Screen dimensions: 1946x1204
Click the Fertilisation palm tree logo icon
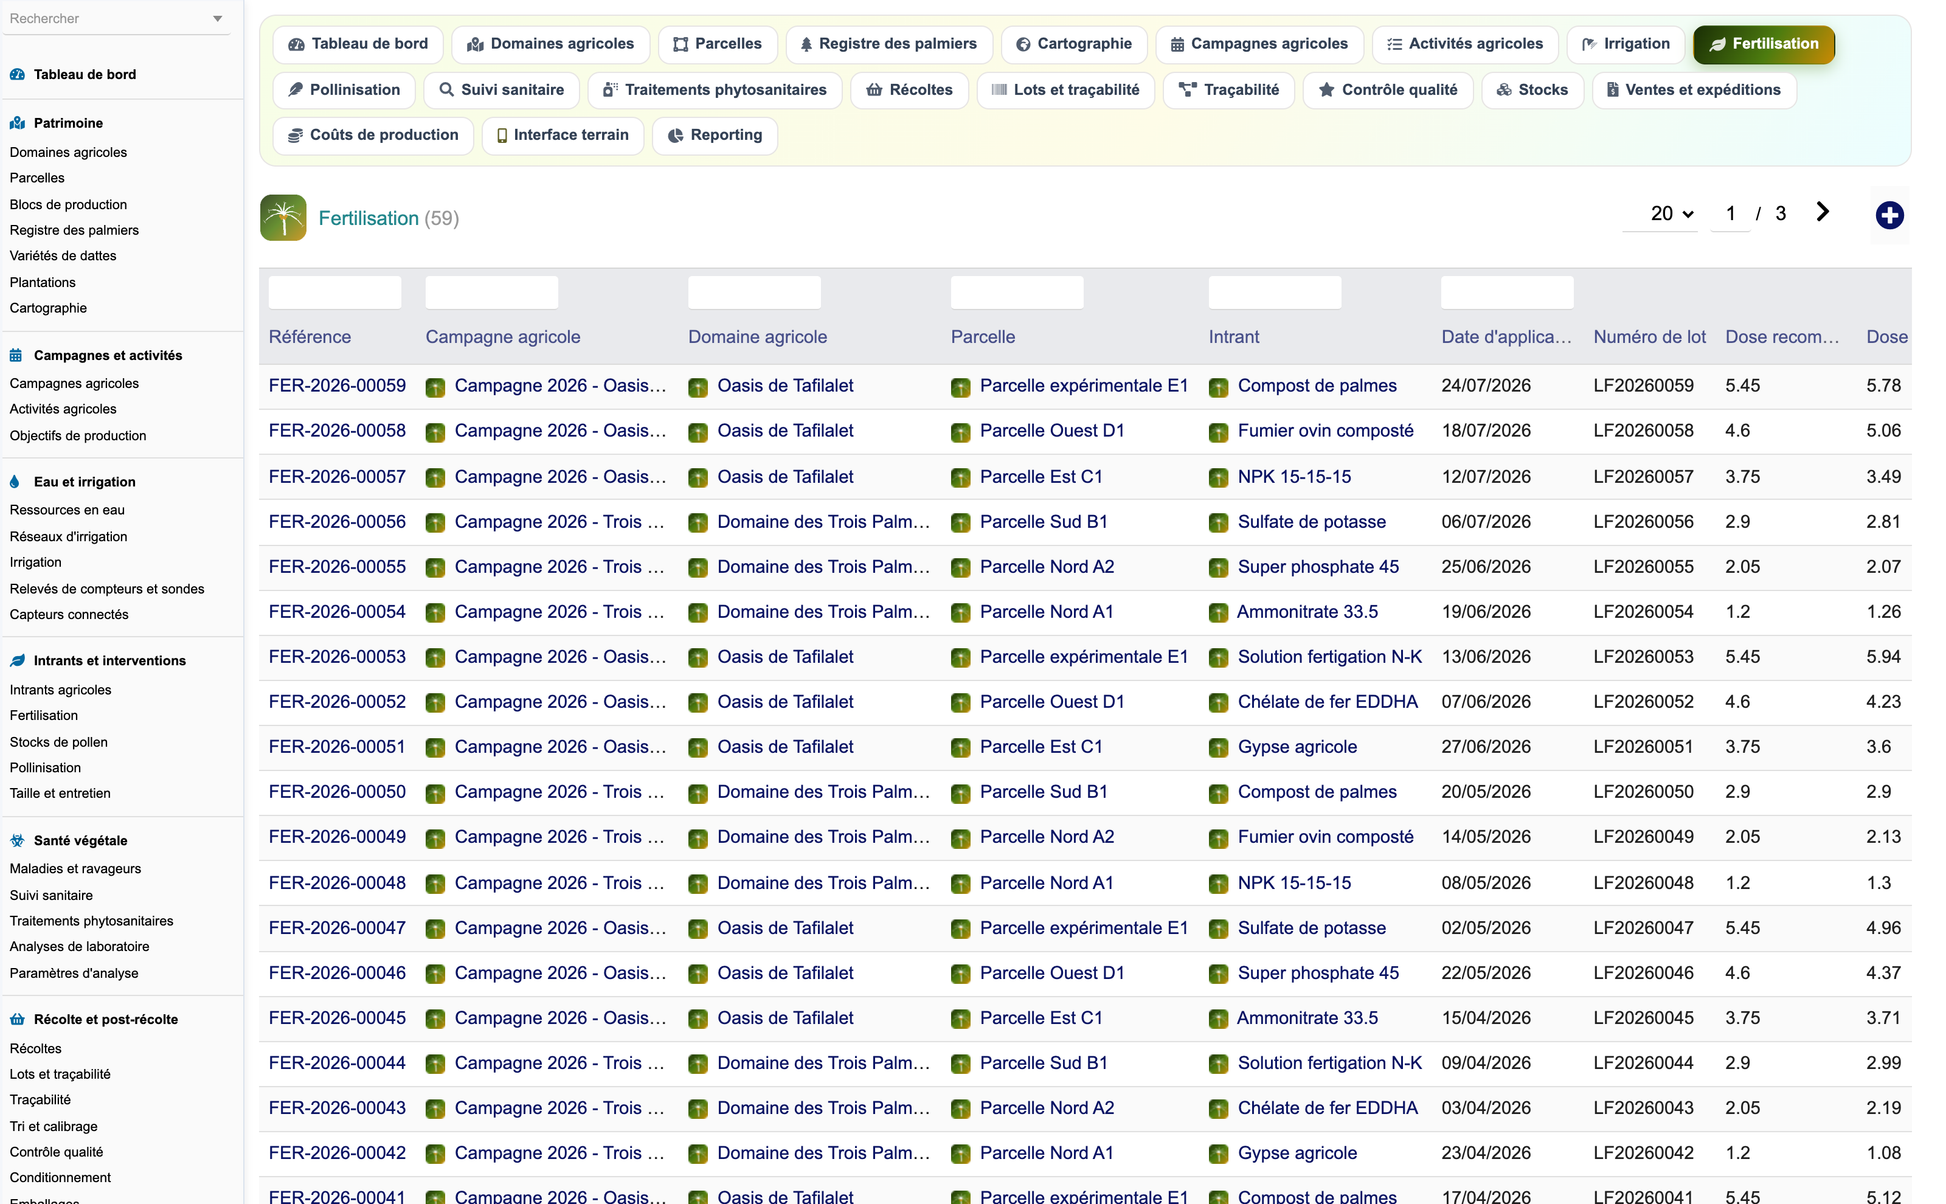tap(283, 218)
